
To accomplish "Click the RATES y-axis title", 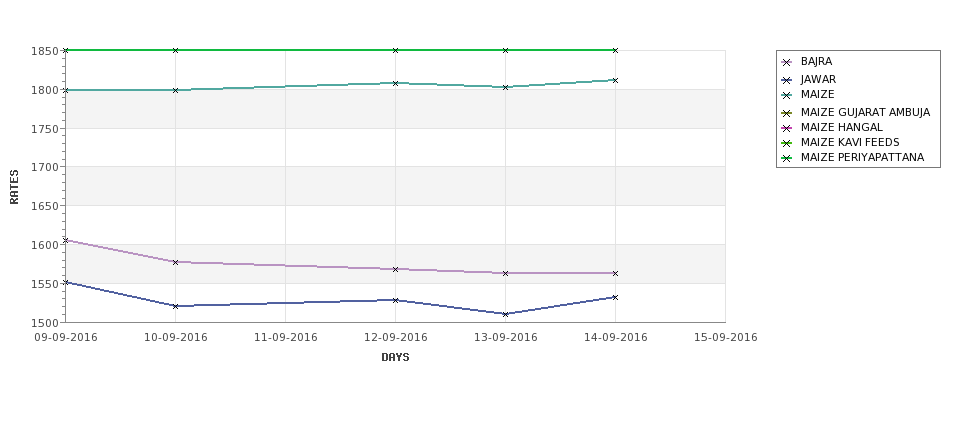I will 15,187.
